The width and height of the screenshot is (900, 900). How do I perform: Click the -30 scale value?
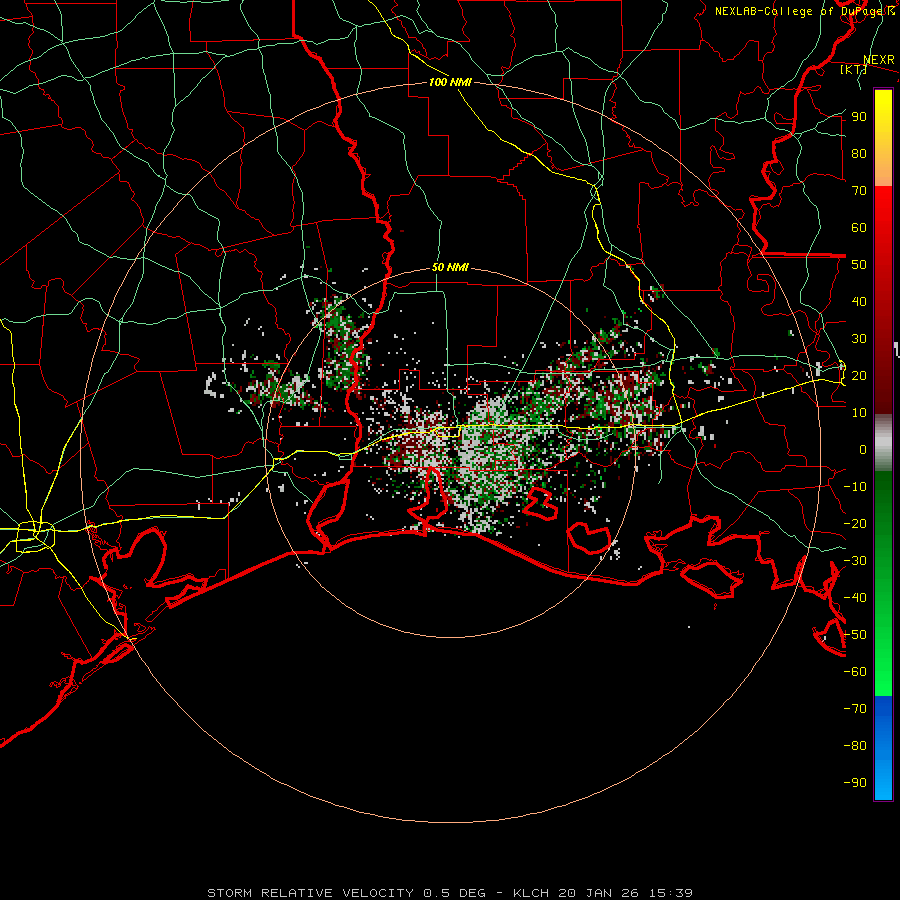click(x=855, y=561)
